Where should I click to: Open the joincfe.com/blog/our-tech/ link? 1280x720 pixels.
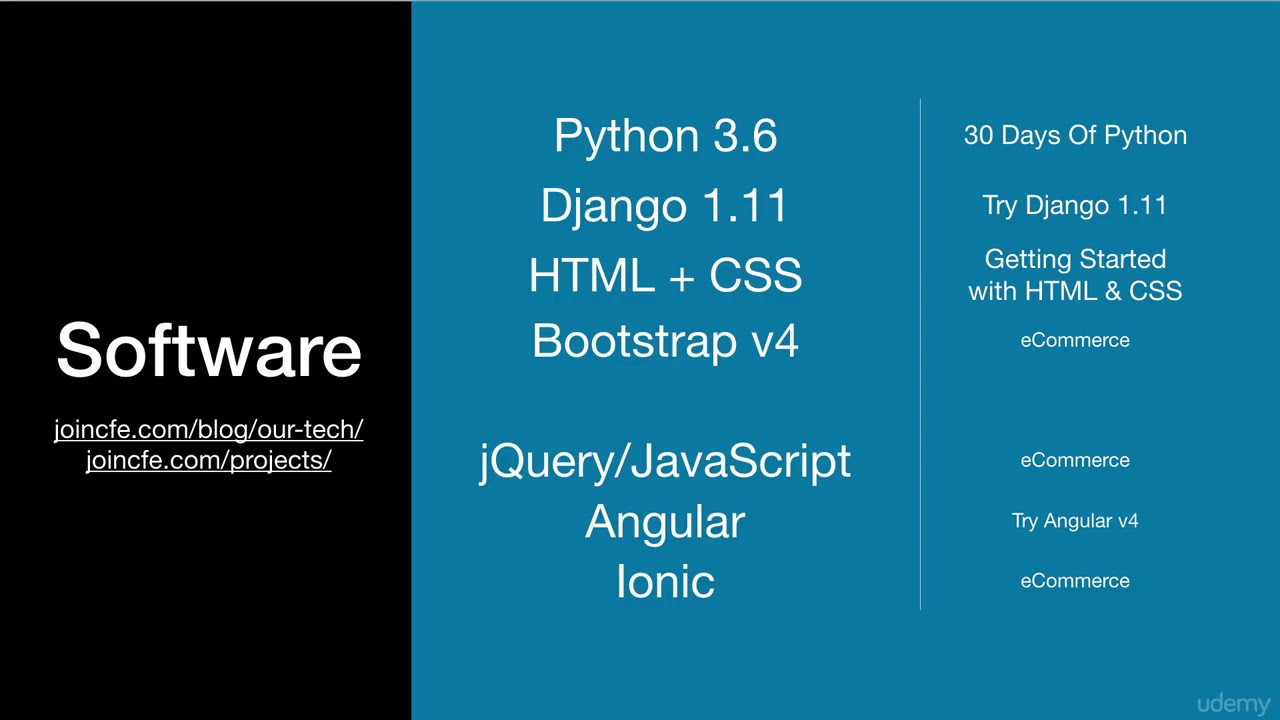208,430
